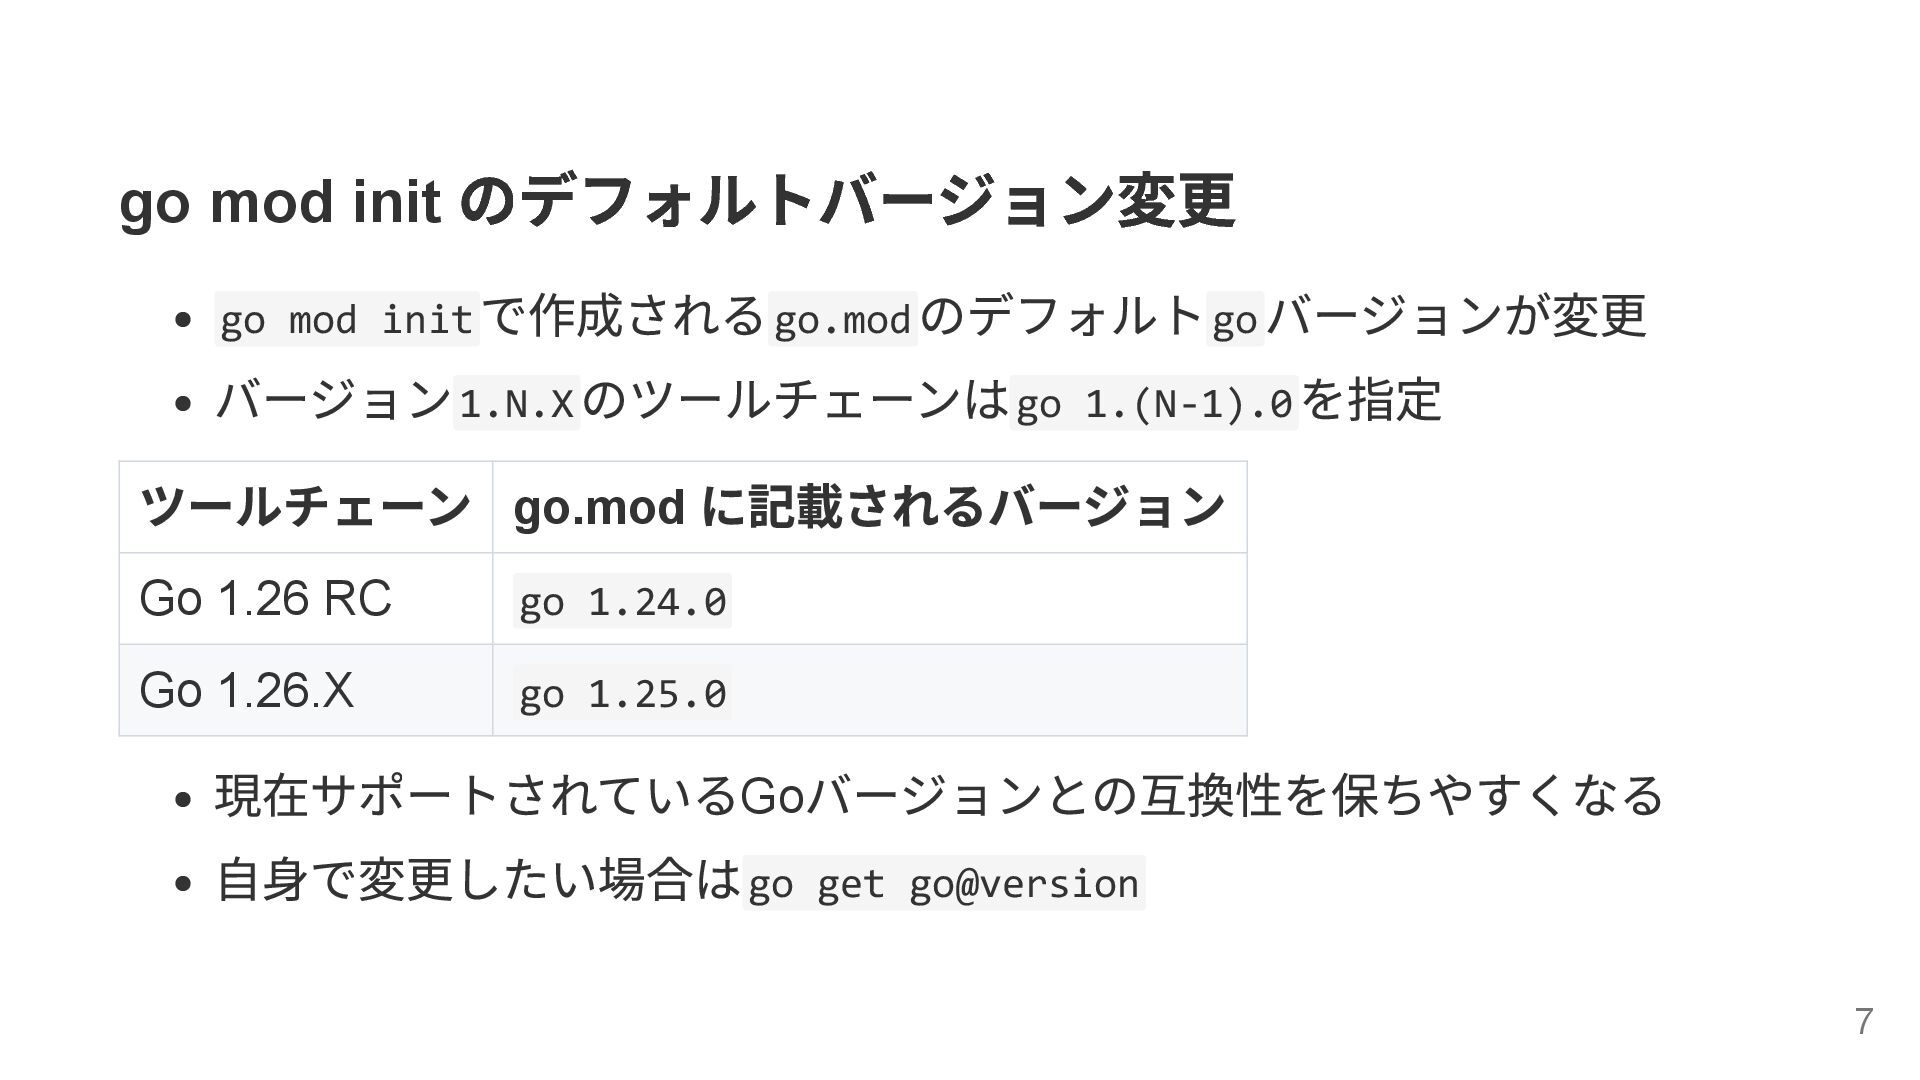
Task: Click the text のツールチェーンは
Action: pos(795,400)
